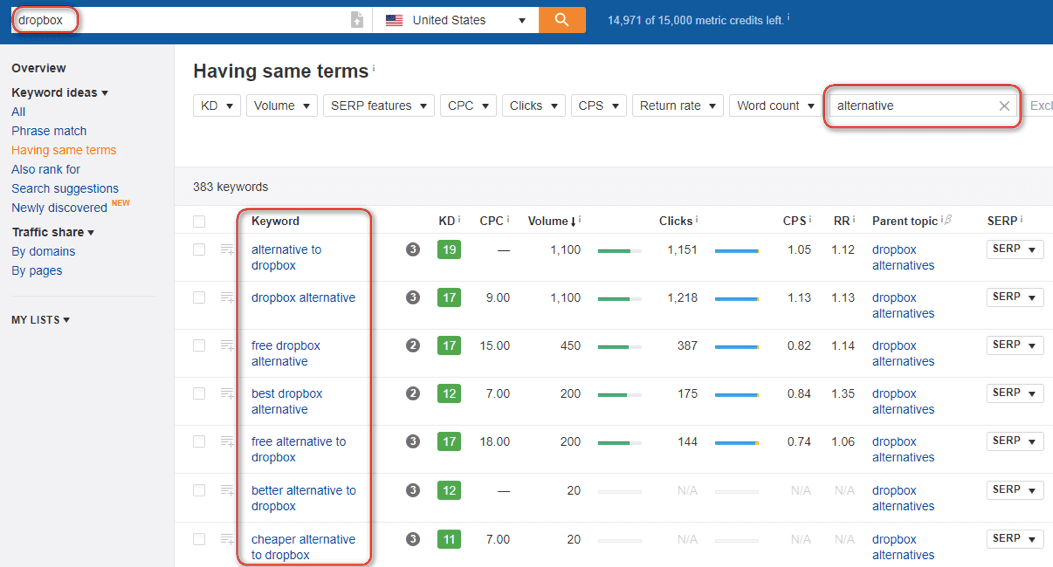
Task: Add 'cheaper alternative to dropbox' to list icon
Action: tap(227, 539)
